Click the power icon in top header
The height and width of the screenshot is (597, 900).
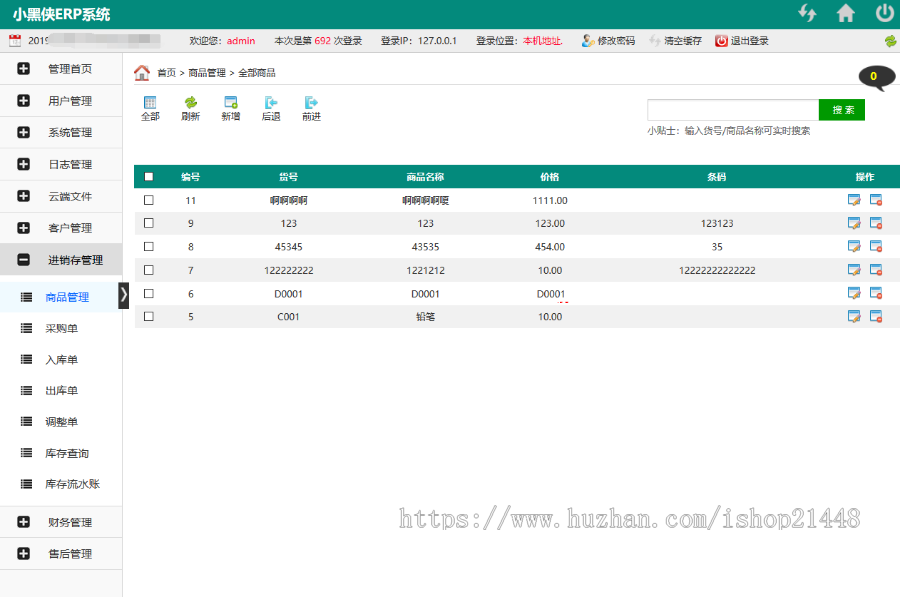click(885, 13)
